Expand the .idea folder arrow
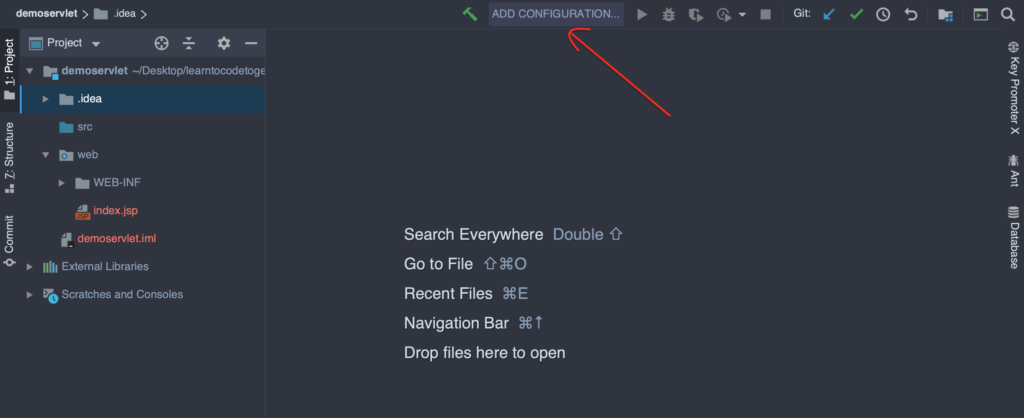1024x418 pixels. 46,99
